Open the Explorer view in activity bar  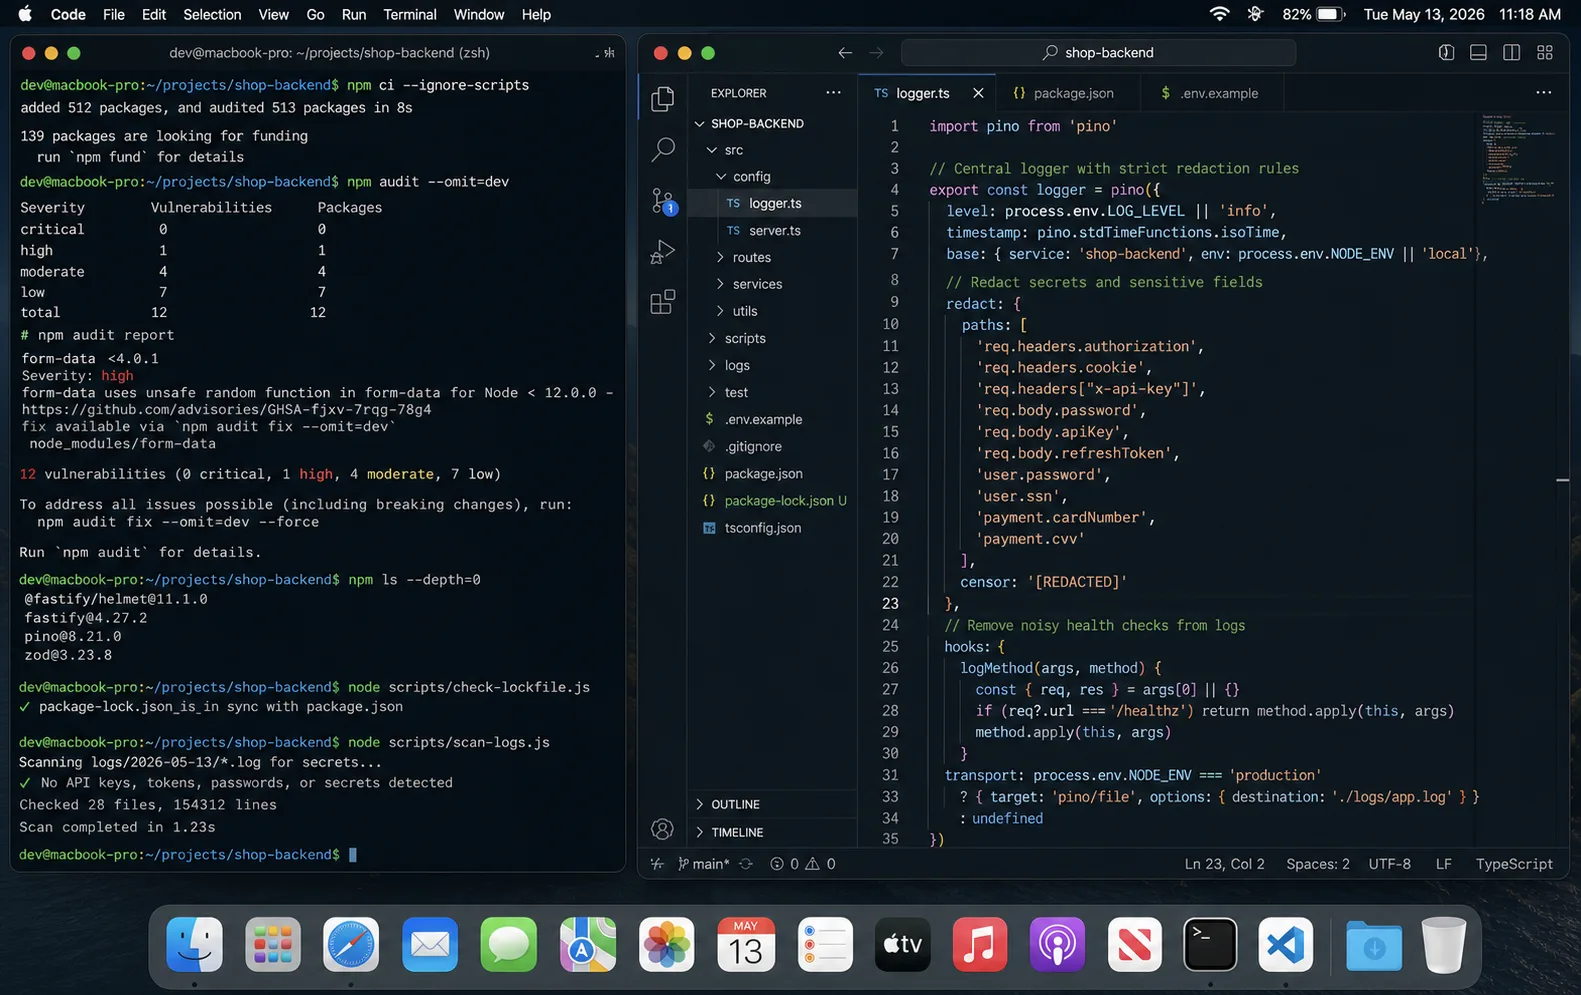[662, 98]
